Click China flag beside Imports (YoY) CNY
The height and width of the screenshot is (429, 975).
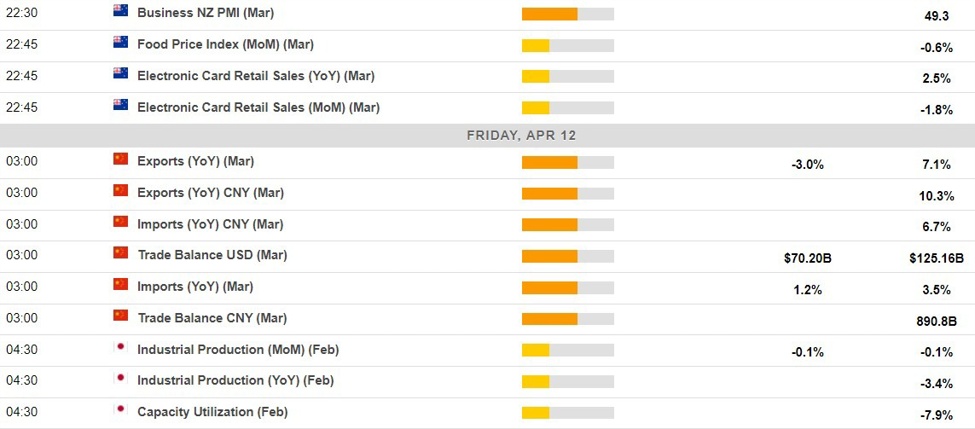[x=120, y=222]
